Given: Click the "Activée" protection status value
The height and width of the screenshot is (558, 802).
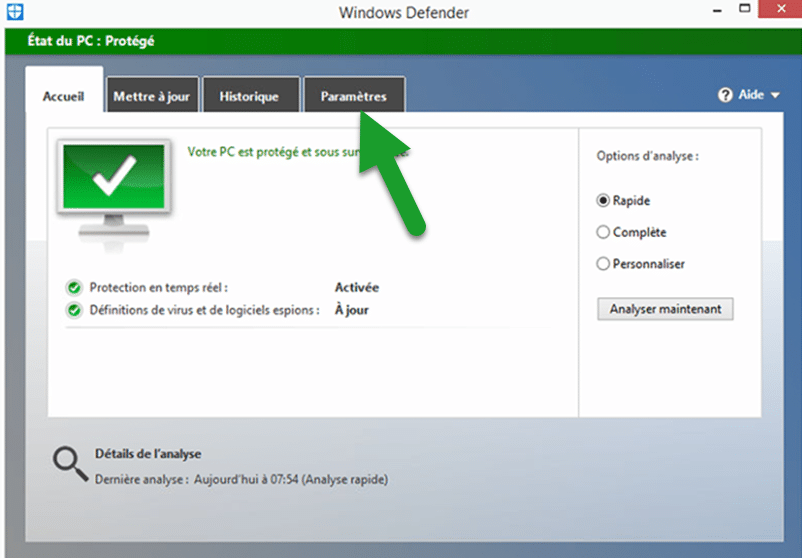Looking at the screenshot, I should 357,287.
